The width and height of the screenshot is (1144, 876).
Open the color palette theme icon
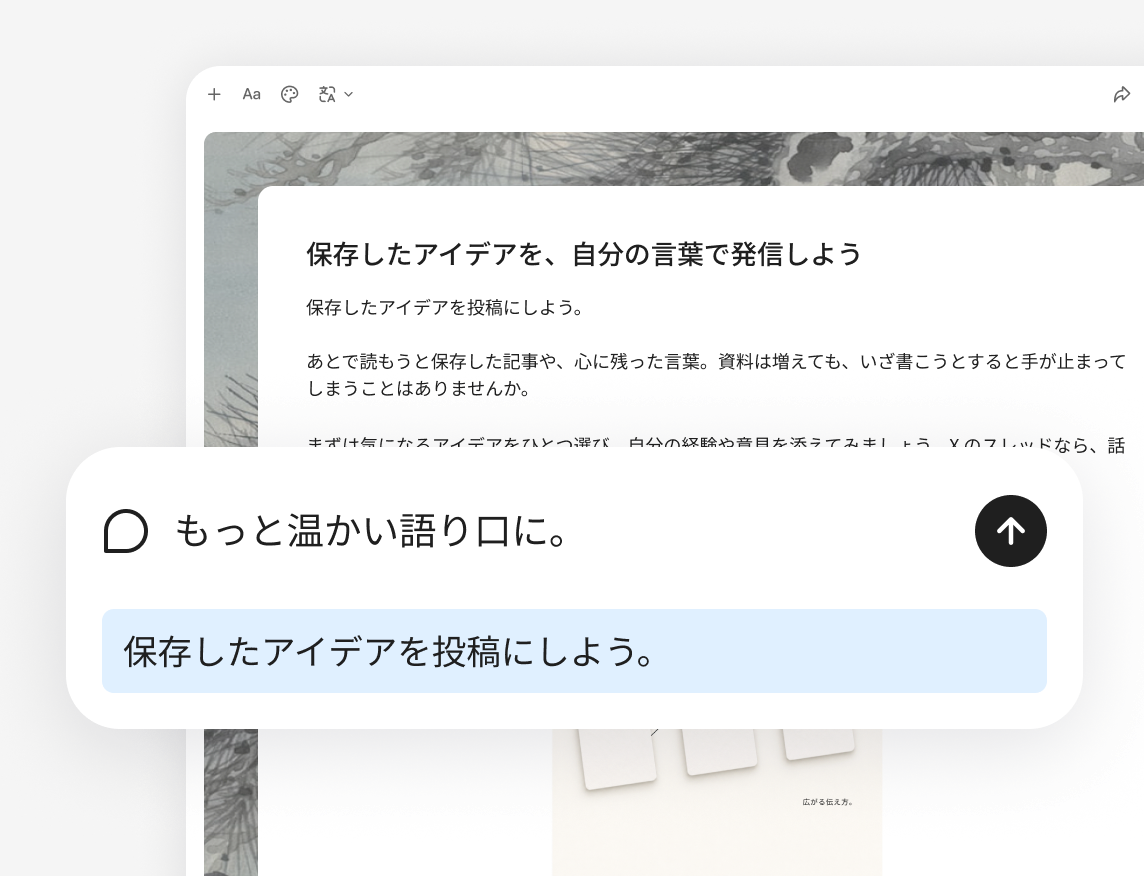[290, 94]
